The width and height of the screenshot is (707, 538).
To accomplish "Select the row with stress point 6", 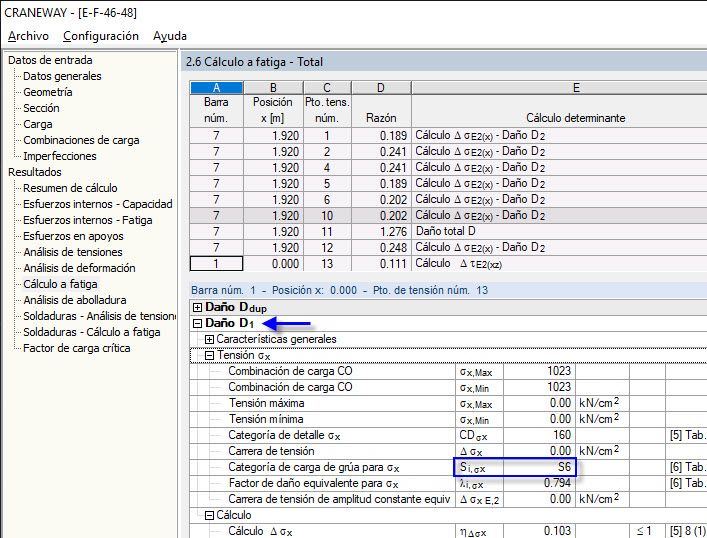I will [448, 200].
